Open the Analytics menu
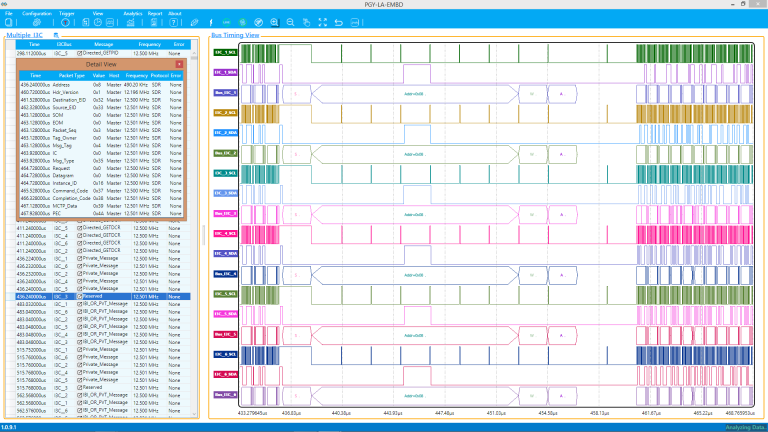The image size is (768, 432). [133, 13]
